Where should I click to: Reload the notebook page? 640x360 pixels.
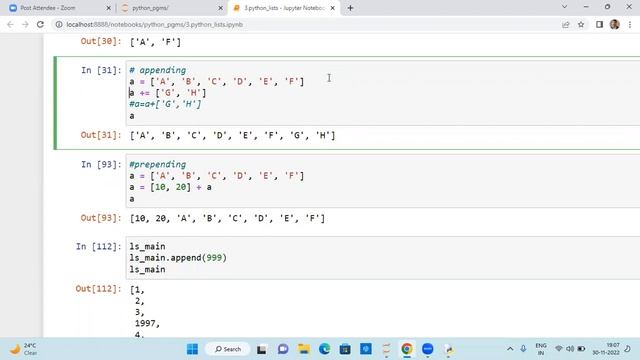[x=40, y=24]
